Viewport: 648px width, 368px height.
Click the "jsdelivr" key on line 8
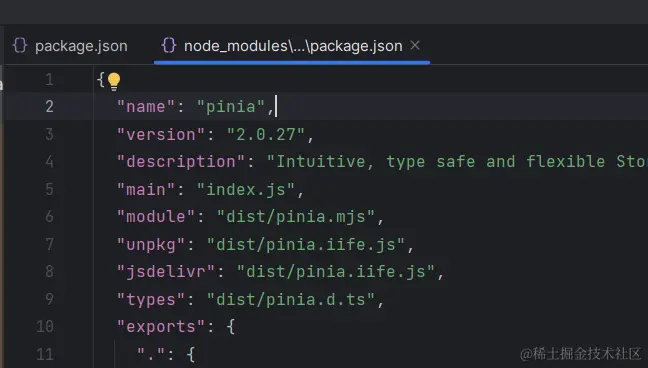click(x=166, y=272)
